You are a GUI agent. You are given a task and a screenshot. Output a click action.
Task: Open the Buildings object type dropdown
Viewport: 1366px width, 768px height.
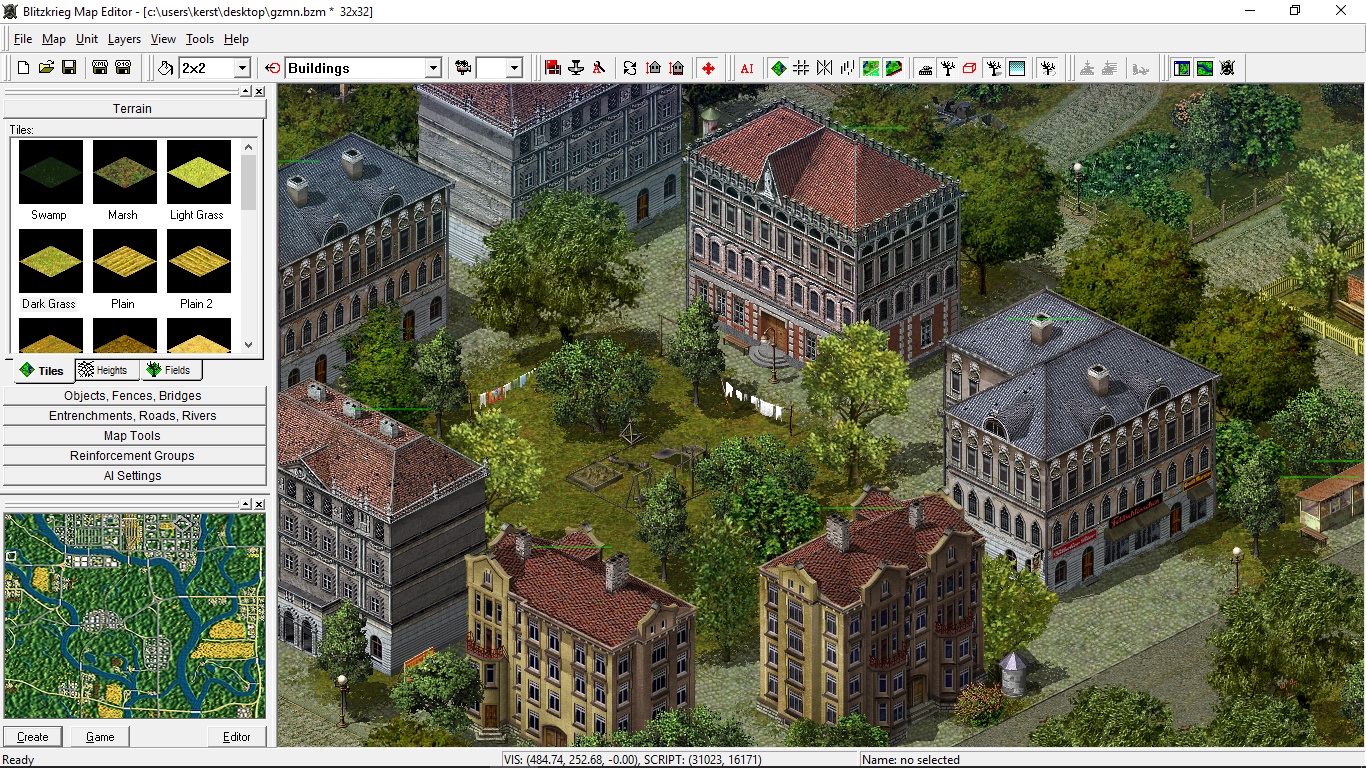coord(433,68)
